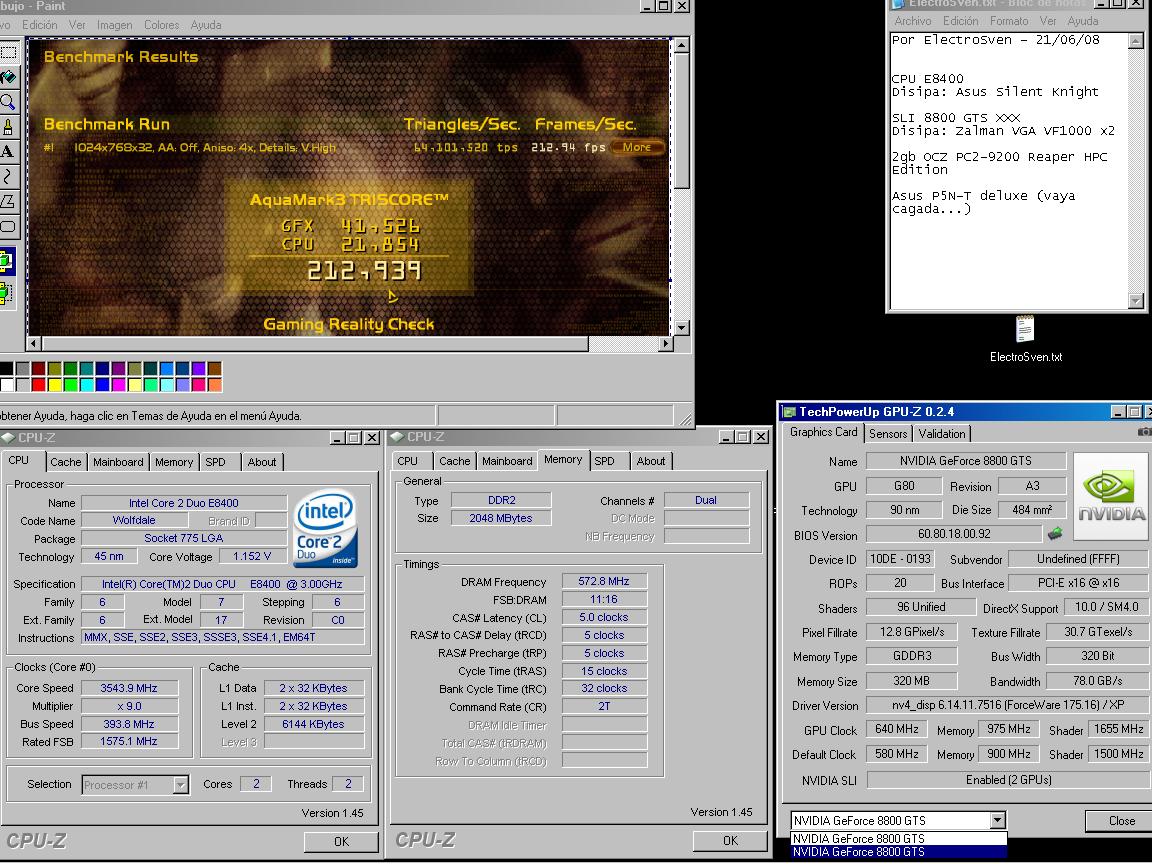Click the Driver Version field in GPU-Z
This screenshot has height=864, width=1152.
[1007, 705]
